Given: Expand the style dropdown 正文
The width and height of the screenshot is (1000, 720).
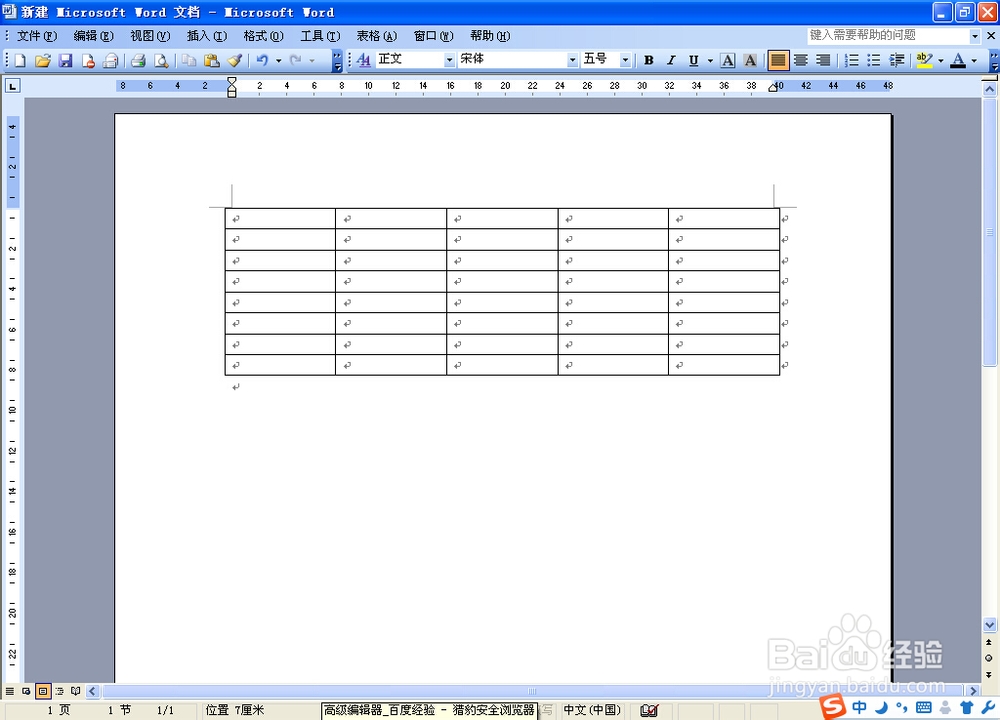Looking at the screenshot, I should point(449,60).
